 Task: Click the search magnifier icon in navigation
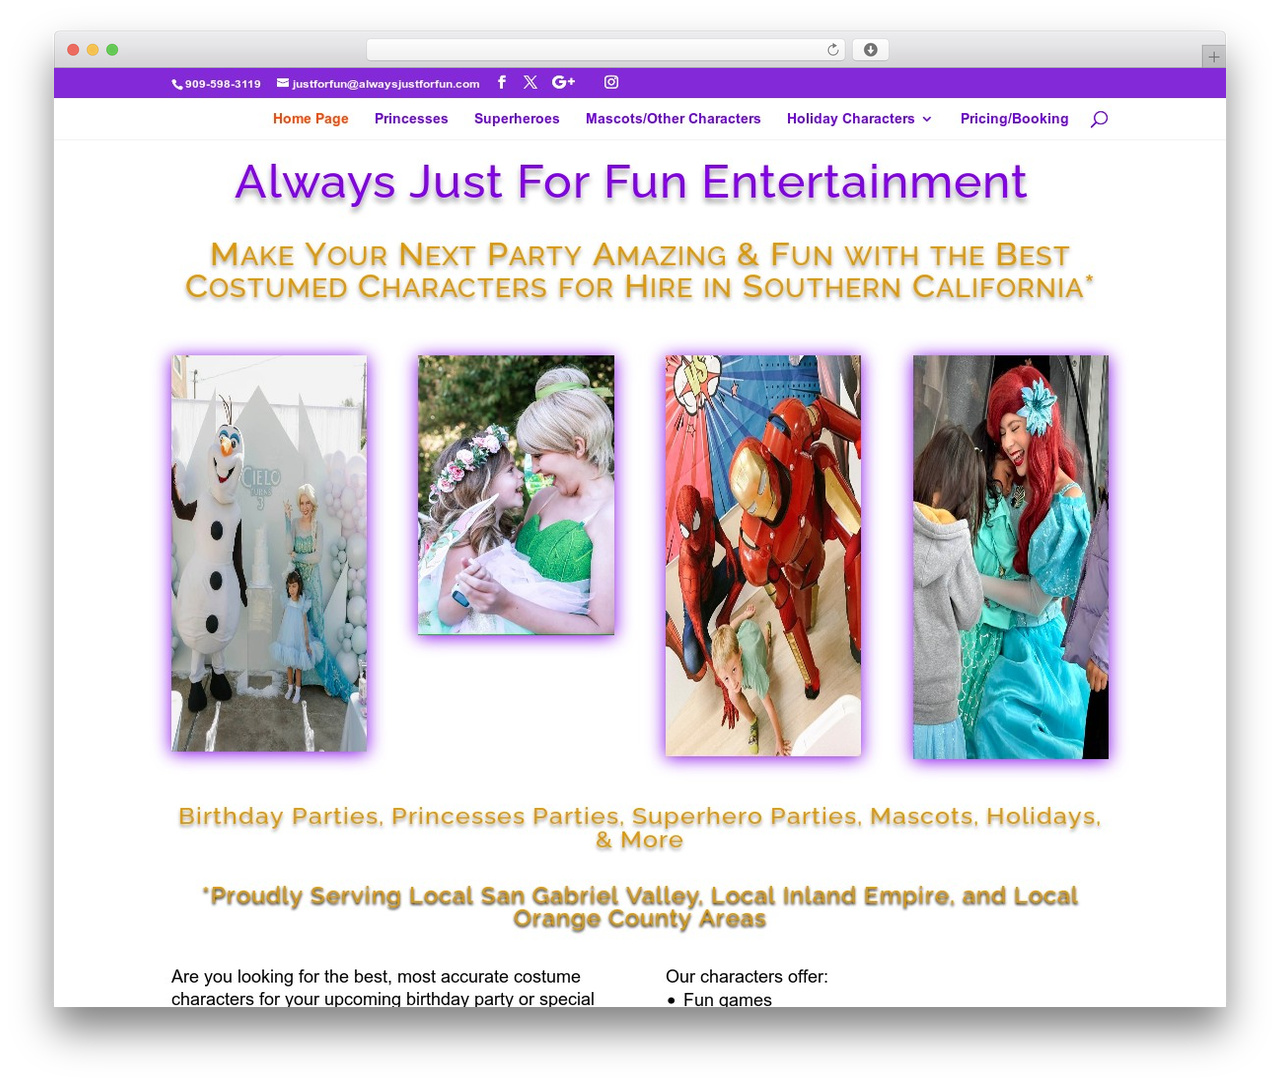pyautogui.click(x=1099, y=119)
